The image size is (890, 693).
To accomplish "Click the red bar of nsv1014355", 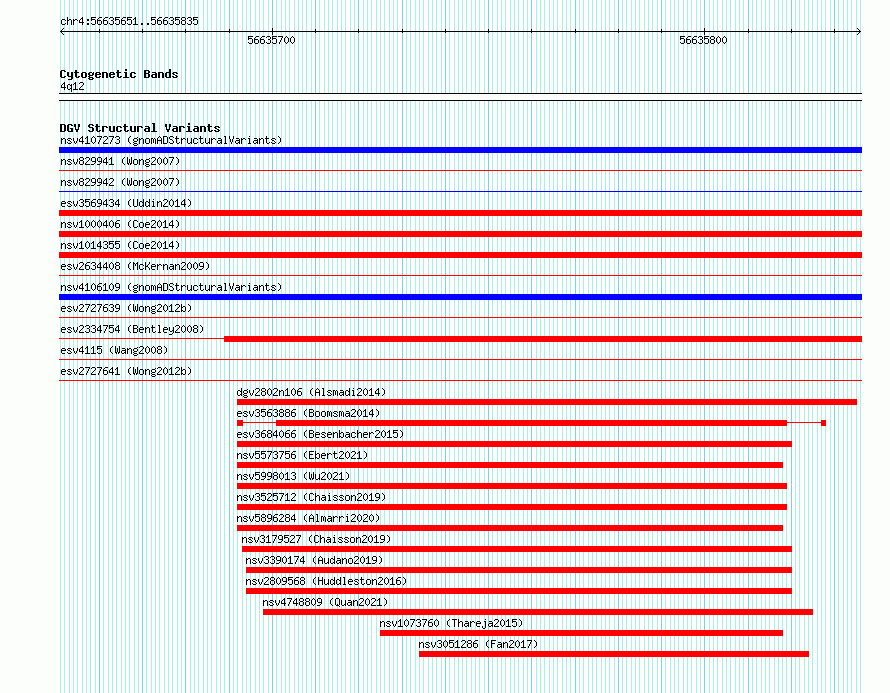I will (460, 255).
